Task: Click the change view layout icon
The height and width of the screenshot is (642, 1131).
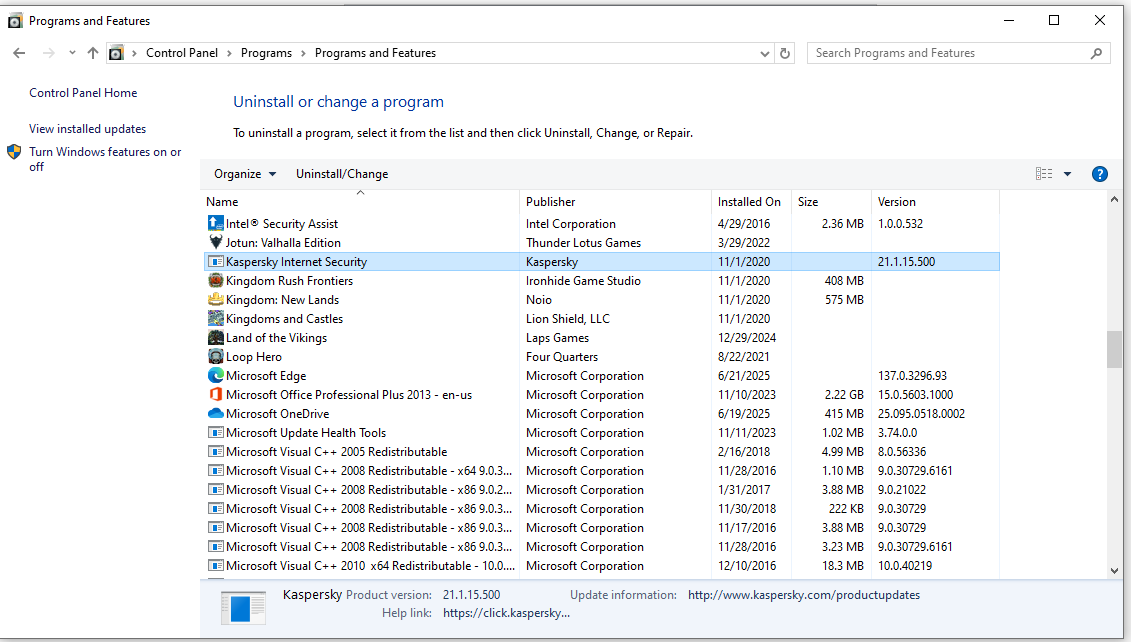Action: pyautogui.click(x=1044, y=174)
